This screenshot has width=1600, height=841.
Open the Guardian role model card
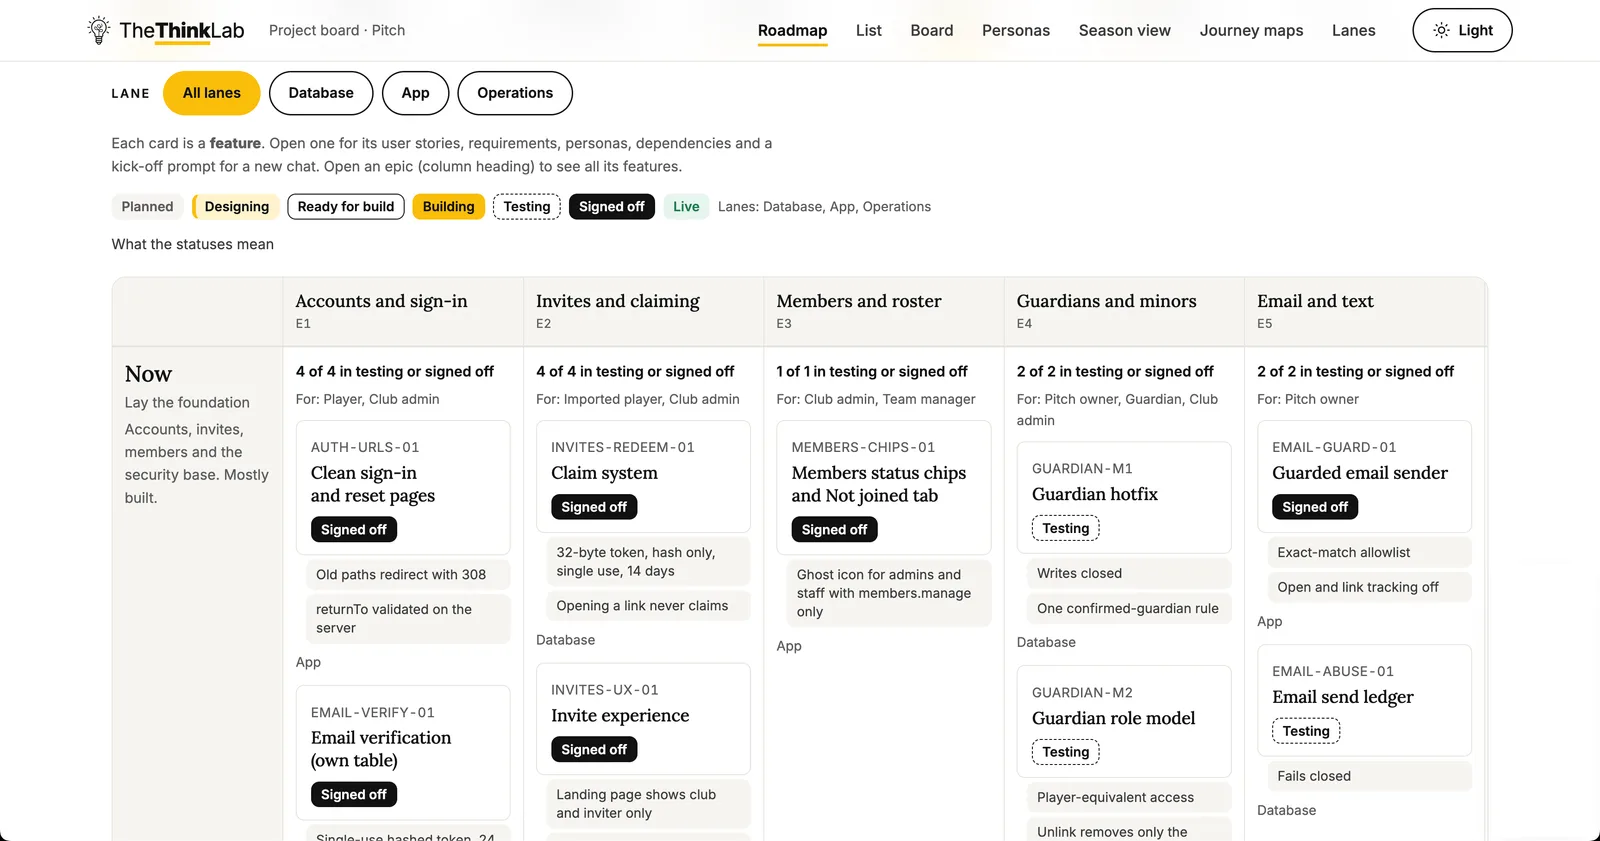coord(1124,721)
